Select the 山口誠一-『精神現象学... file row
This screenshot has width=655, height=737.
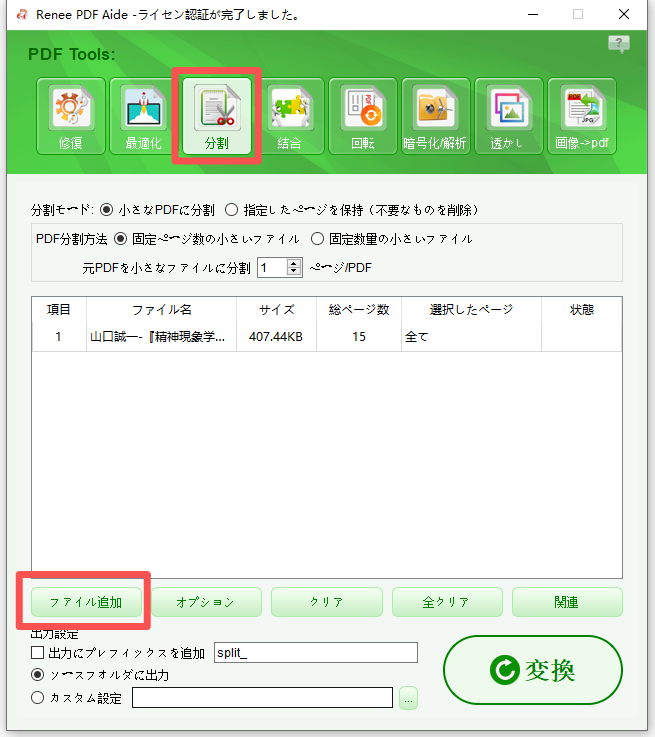(327, 337)
